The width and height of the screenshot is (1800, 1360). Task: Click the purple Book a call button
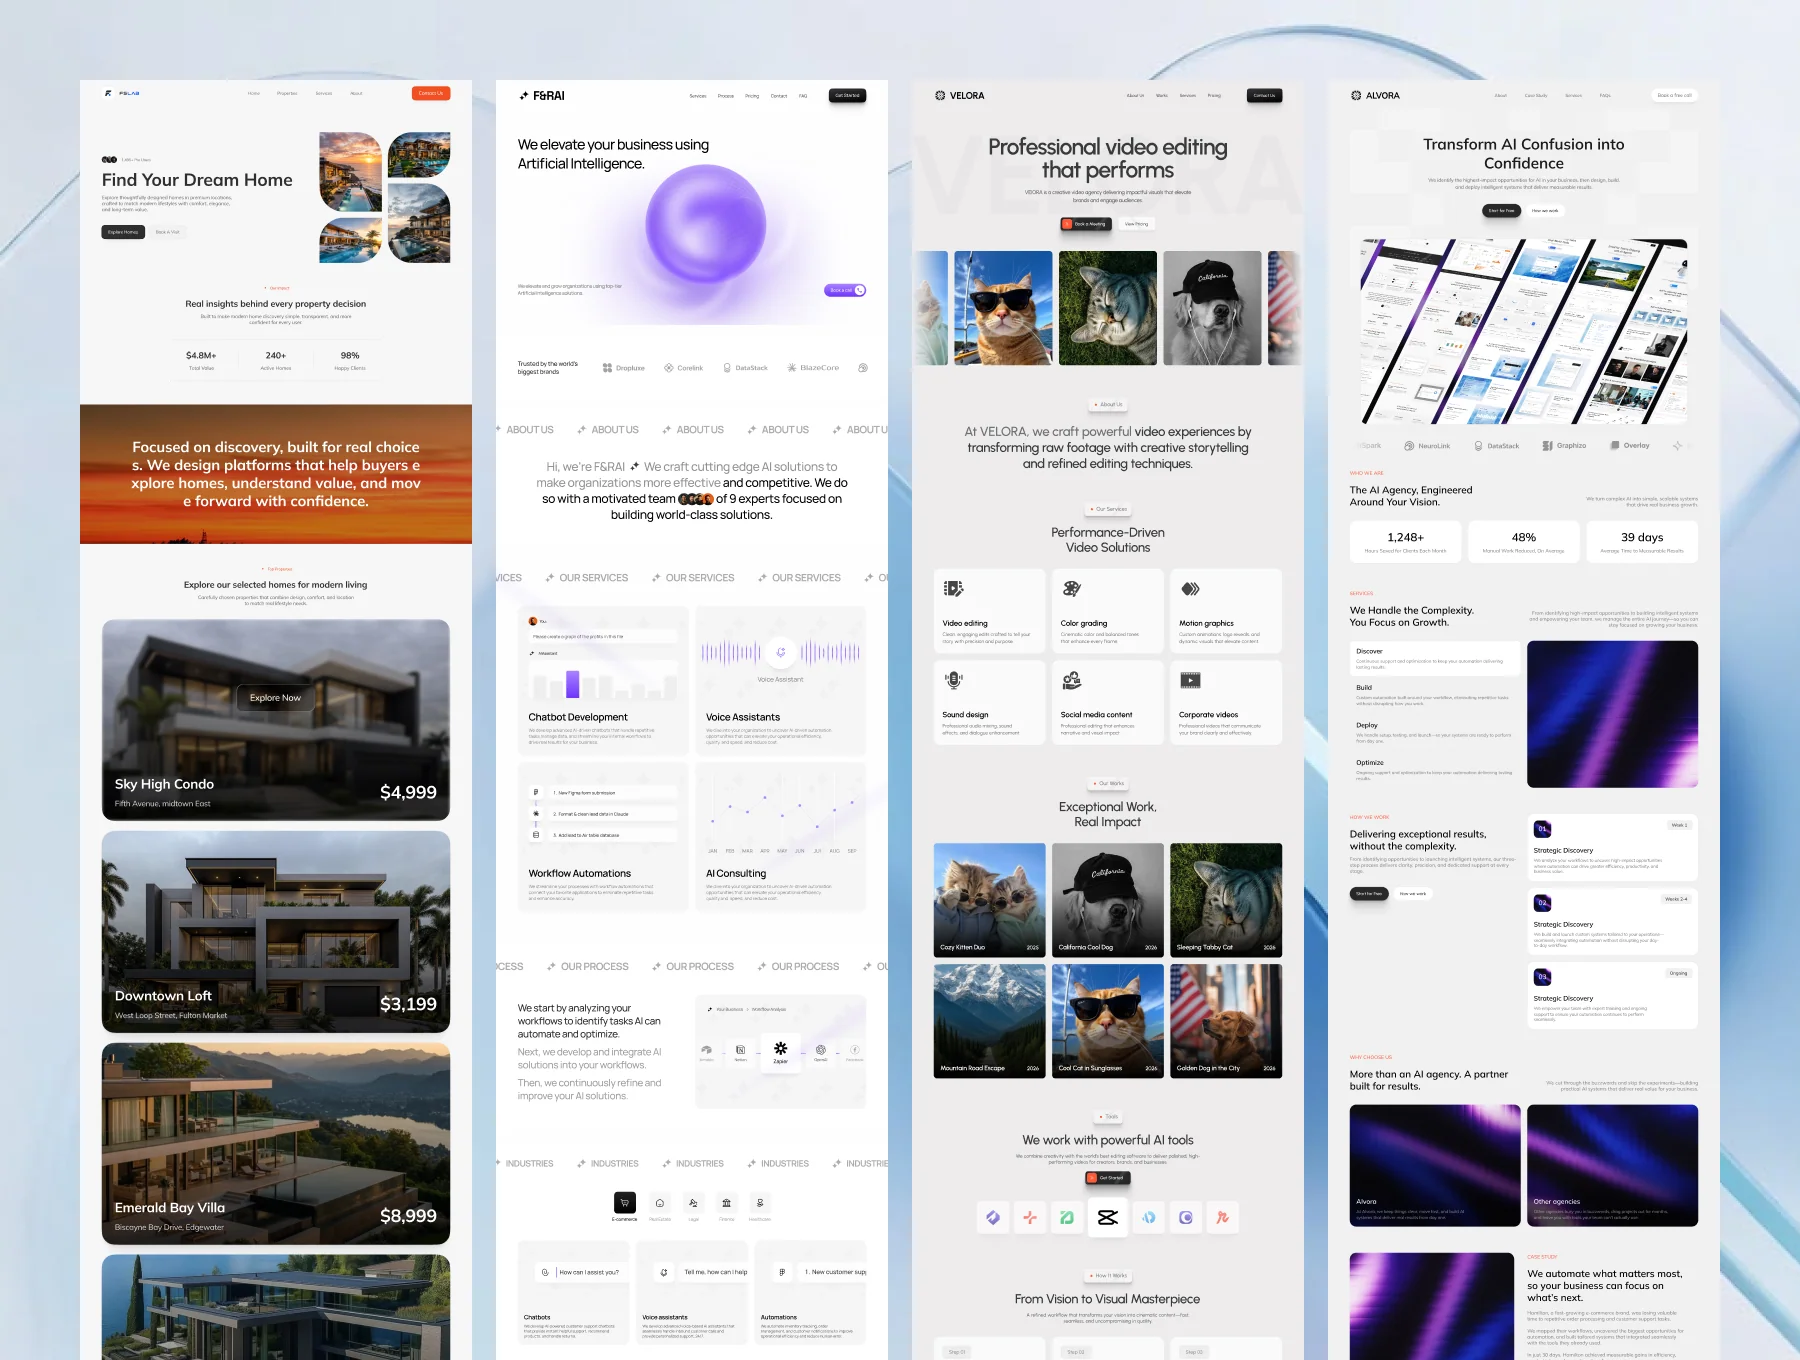pos(845,290)
